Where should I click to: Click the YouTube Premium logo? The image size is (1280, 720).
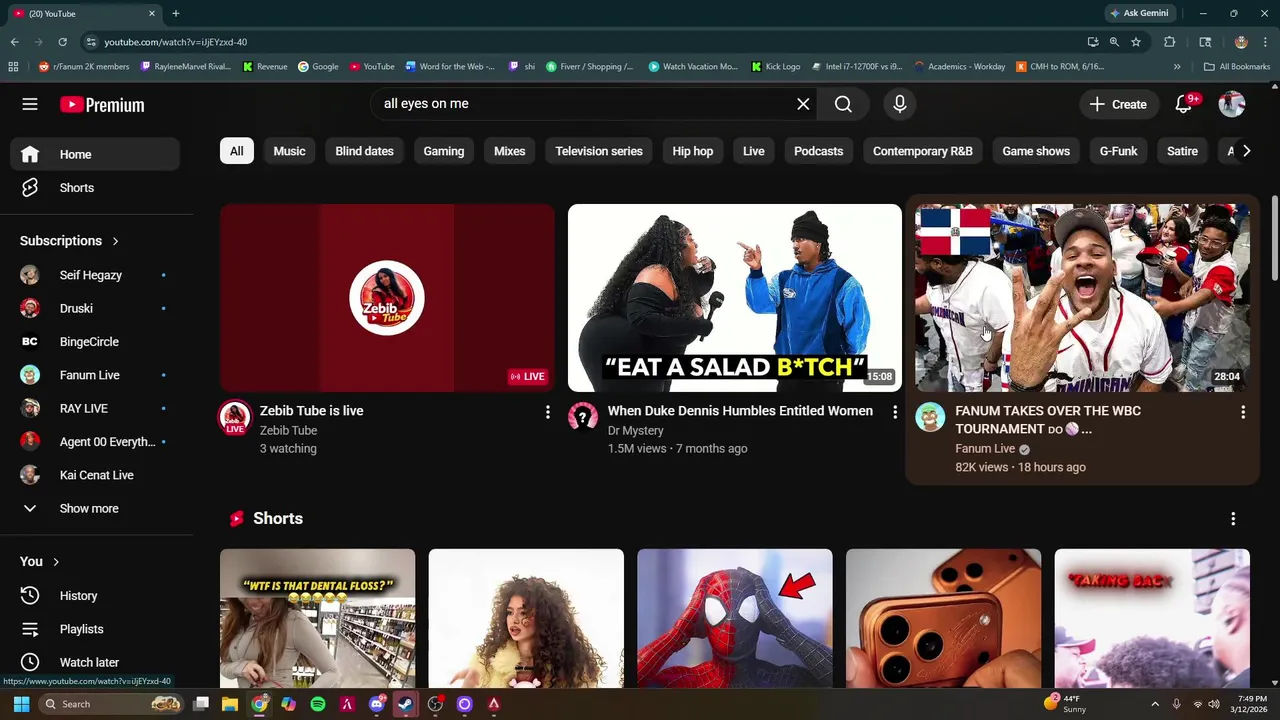click(x=102, y=104)
